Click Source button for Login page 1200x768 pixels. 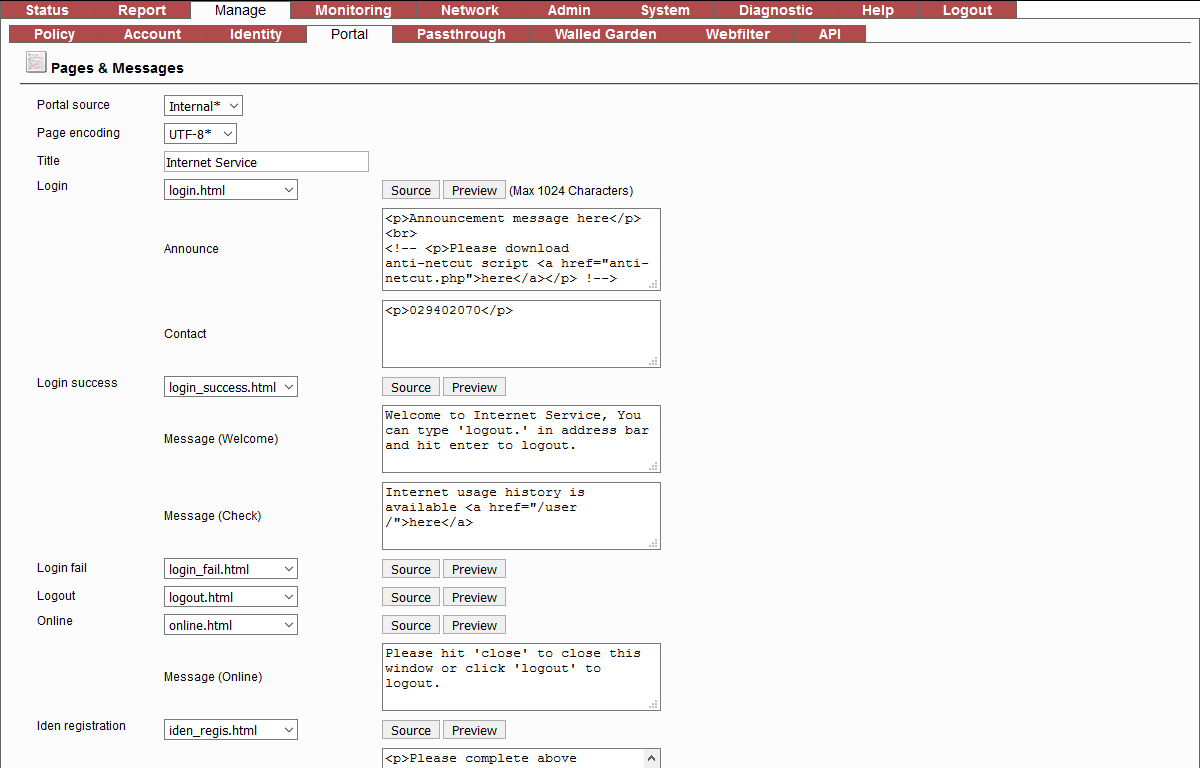coord(411,190)
